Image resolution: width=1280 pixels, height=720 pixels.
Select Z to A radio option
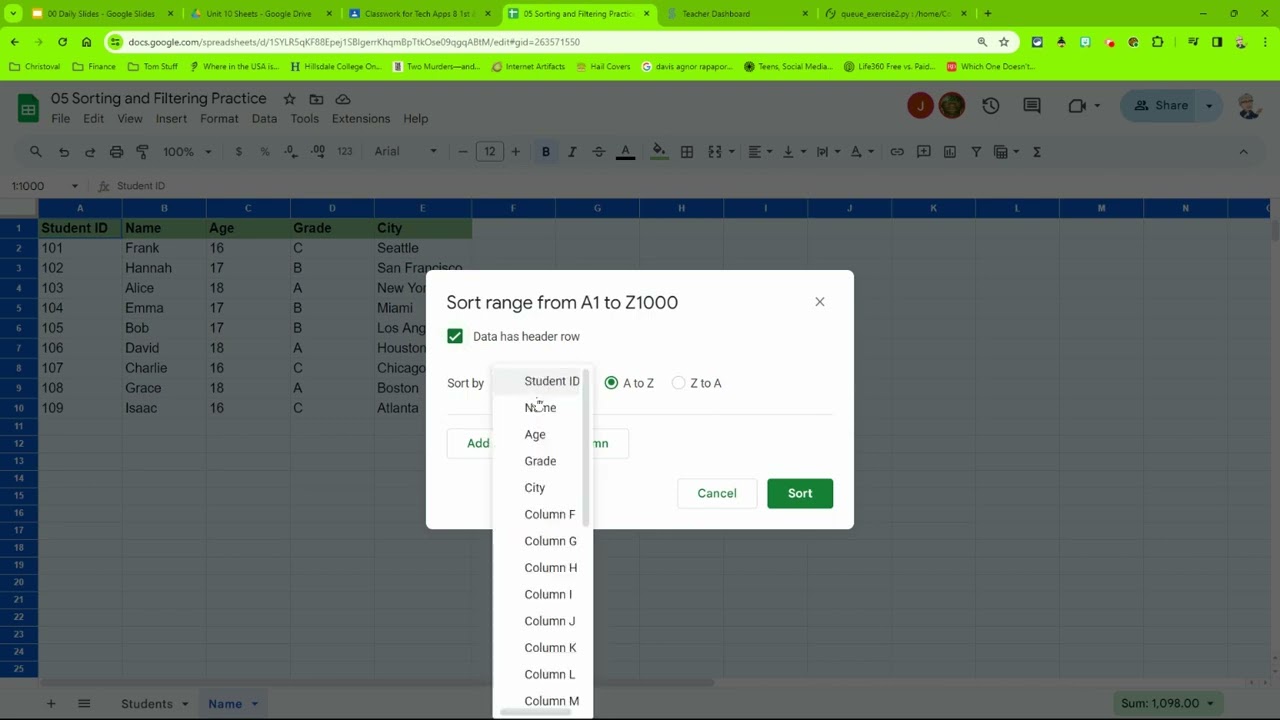point(679,383)
